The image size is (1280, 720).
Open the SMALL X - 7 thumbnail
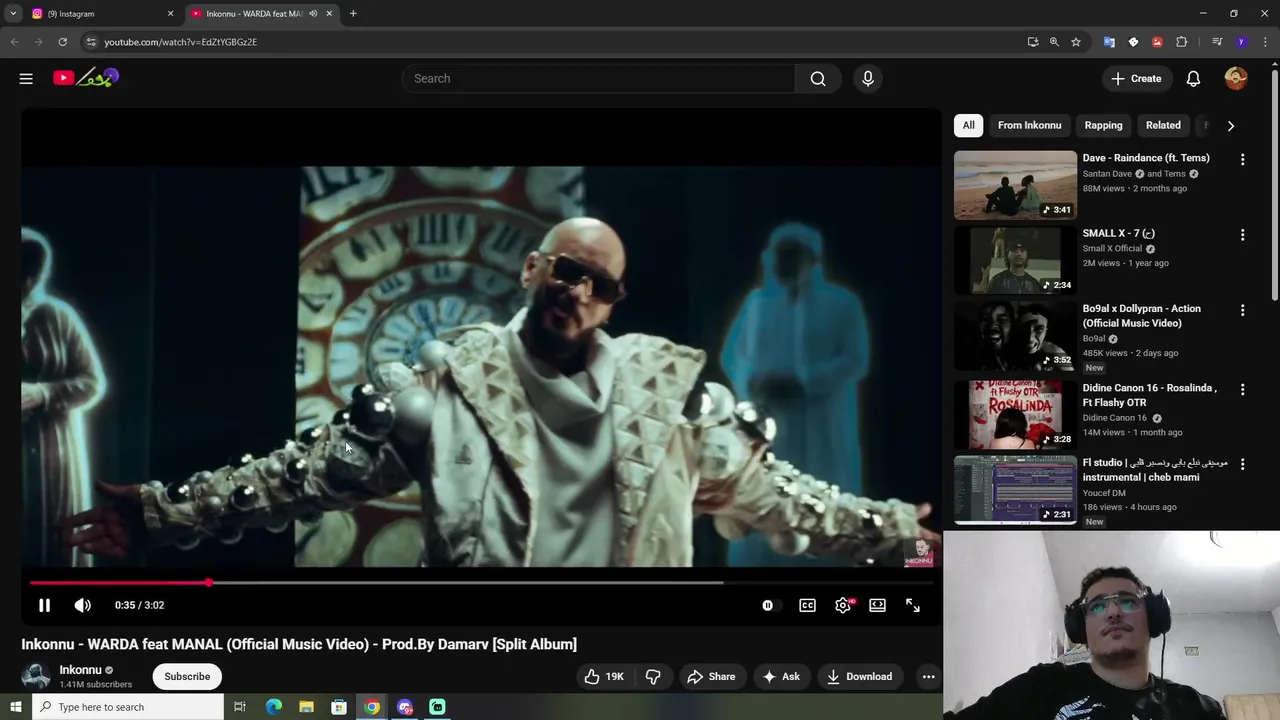tap(1015, 260)
